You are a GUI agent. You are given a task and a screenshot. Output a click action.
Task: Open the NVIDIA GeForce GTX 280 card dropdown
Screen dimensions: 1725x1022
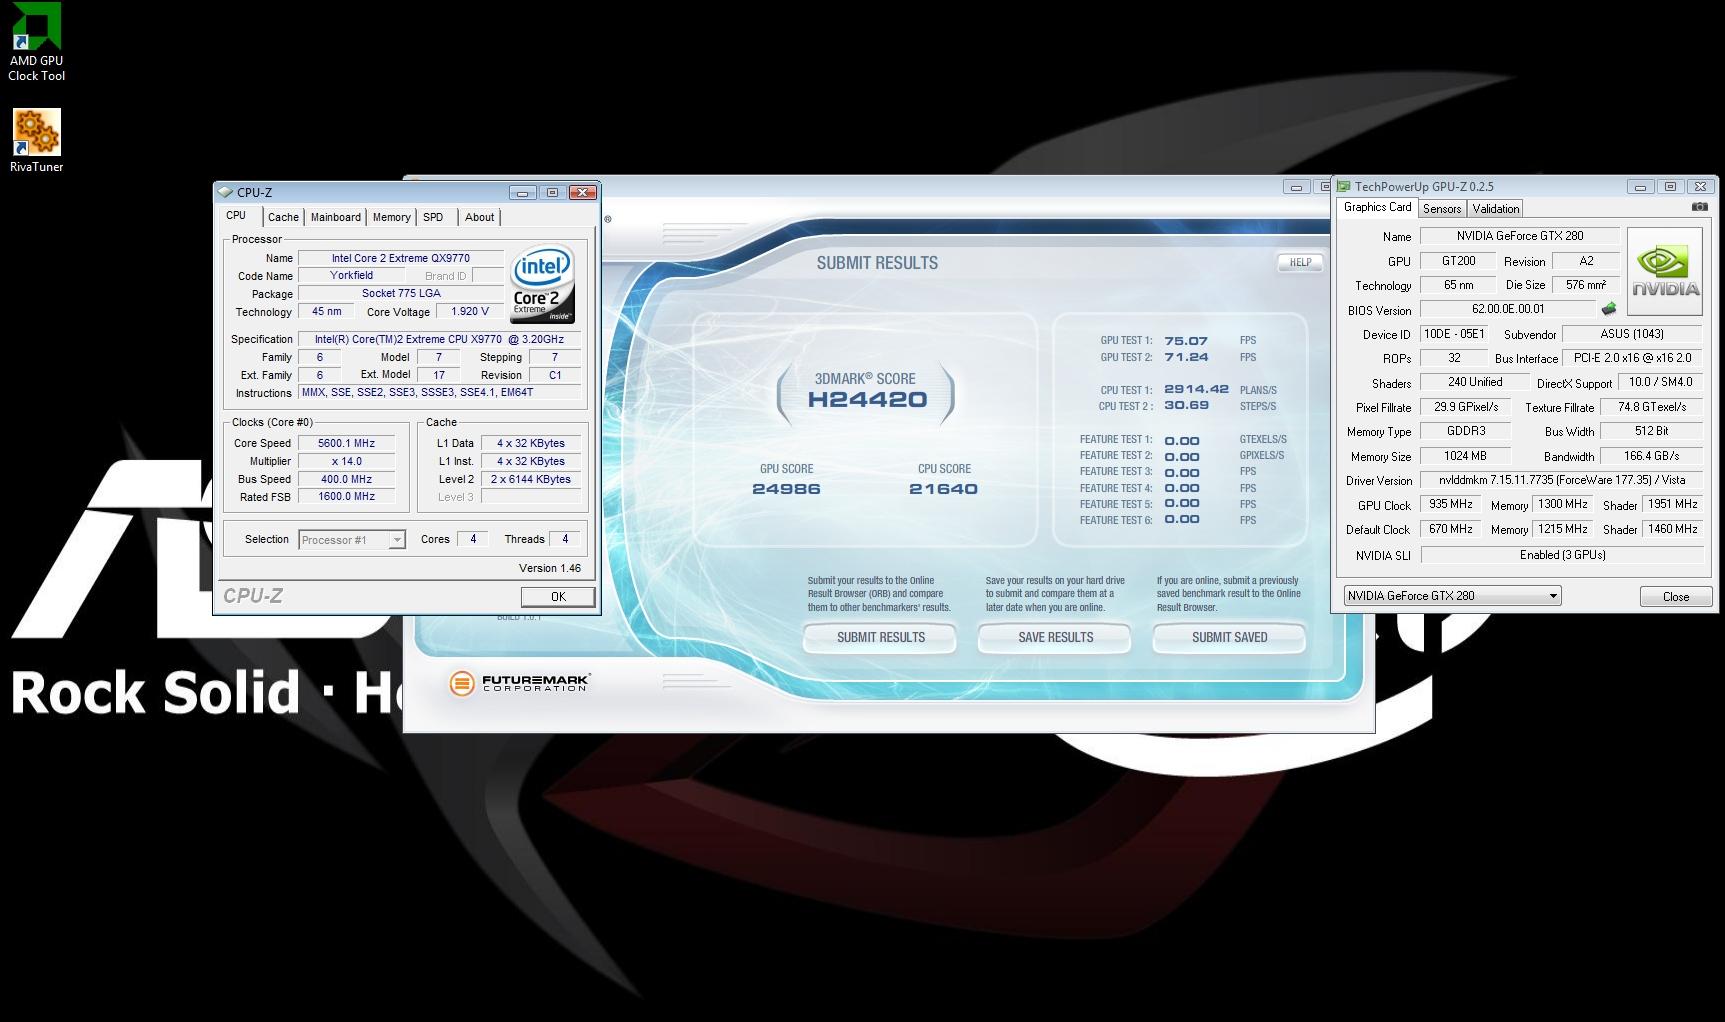pyautogui.click(x=1452, y=596)
